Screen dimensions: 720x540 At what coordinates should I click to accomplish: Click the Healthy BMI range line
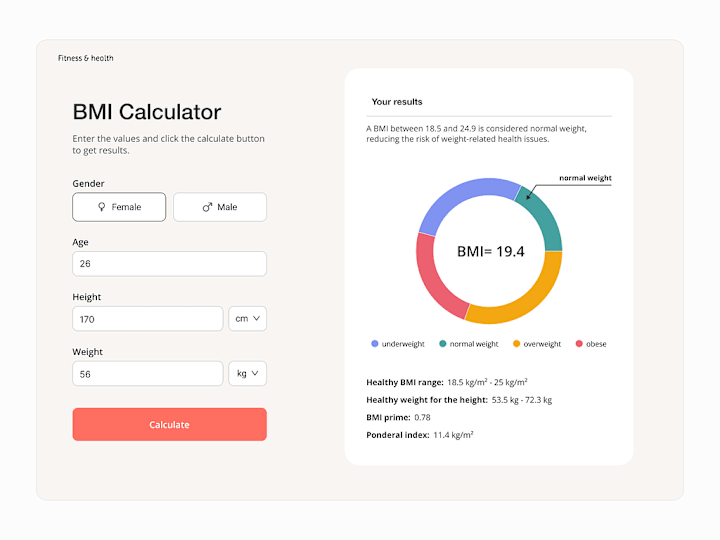coord(447,382)
